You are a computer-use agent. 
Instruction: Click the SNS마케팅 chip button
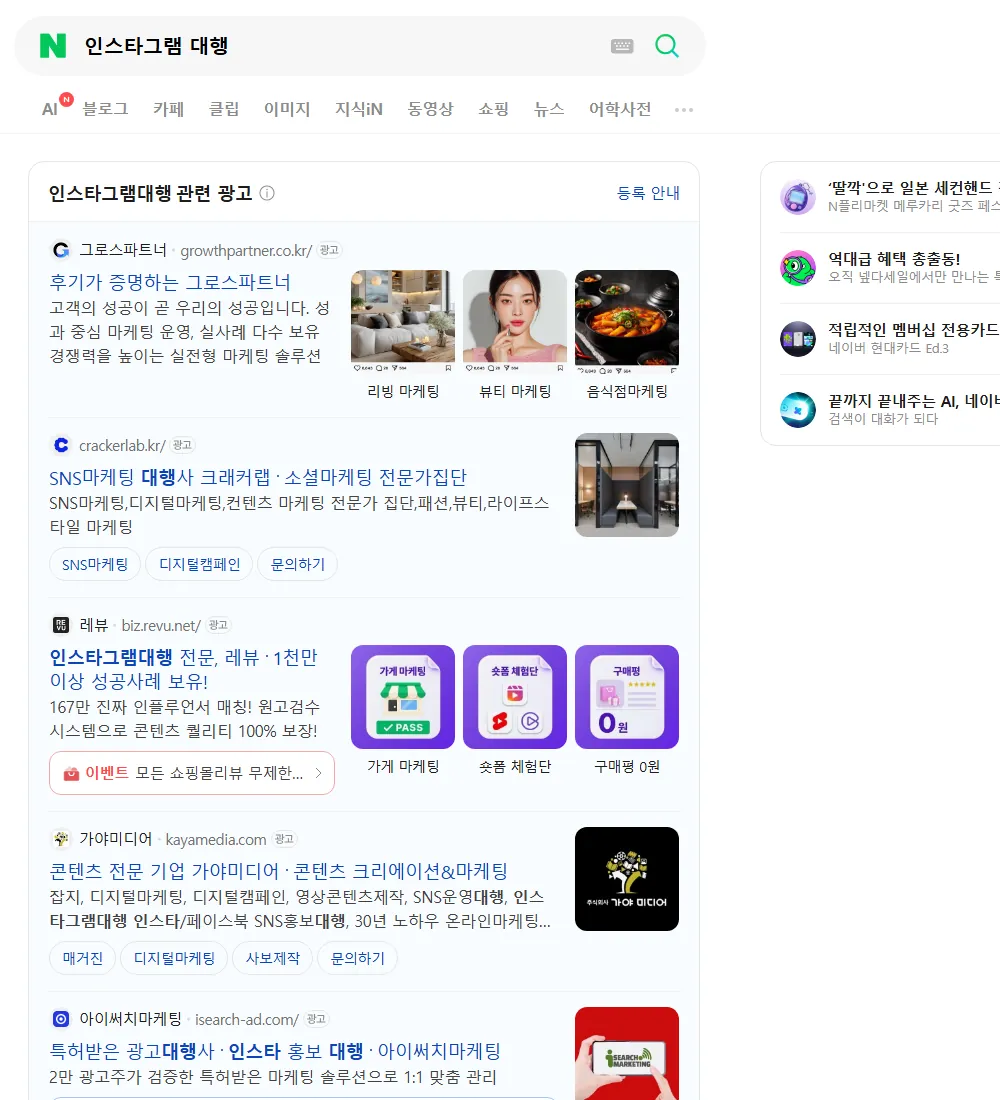(95, 565)
